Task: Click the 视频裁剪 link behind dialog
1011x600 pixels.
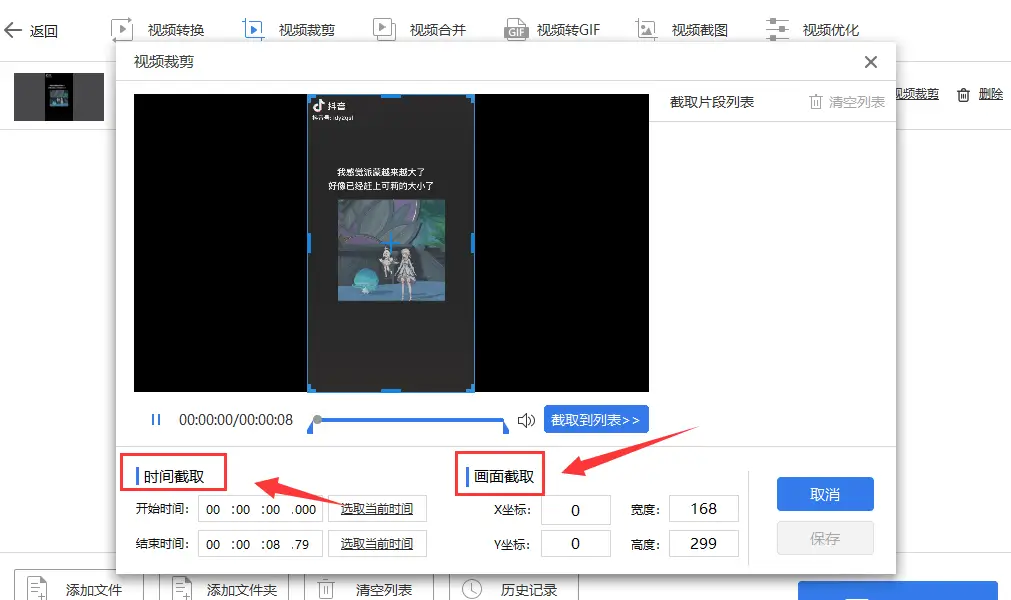Action: pos(917,94)
